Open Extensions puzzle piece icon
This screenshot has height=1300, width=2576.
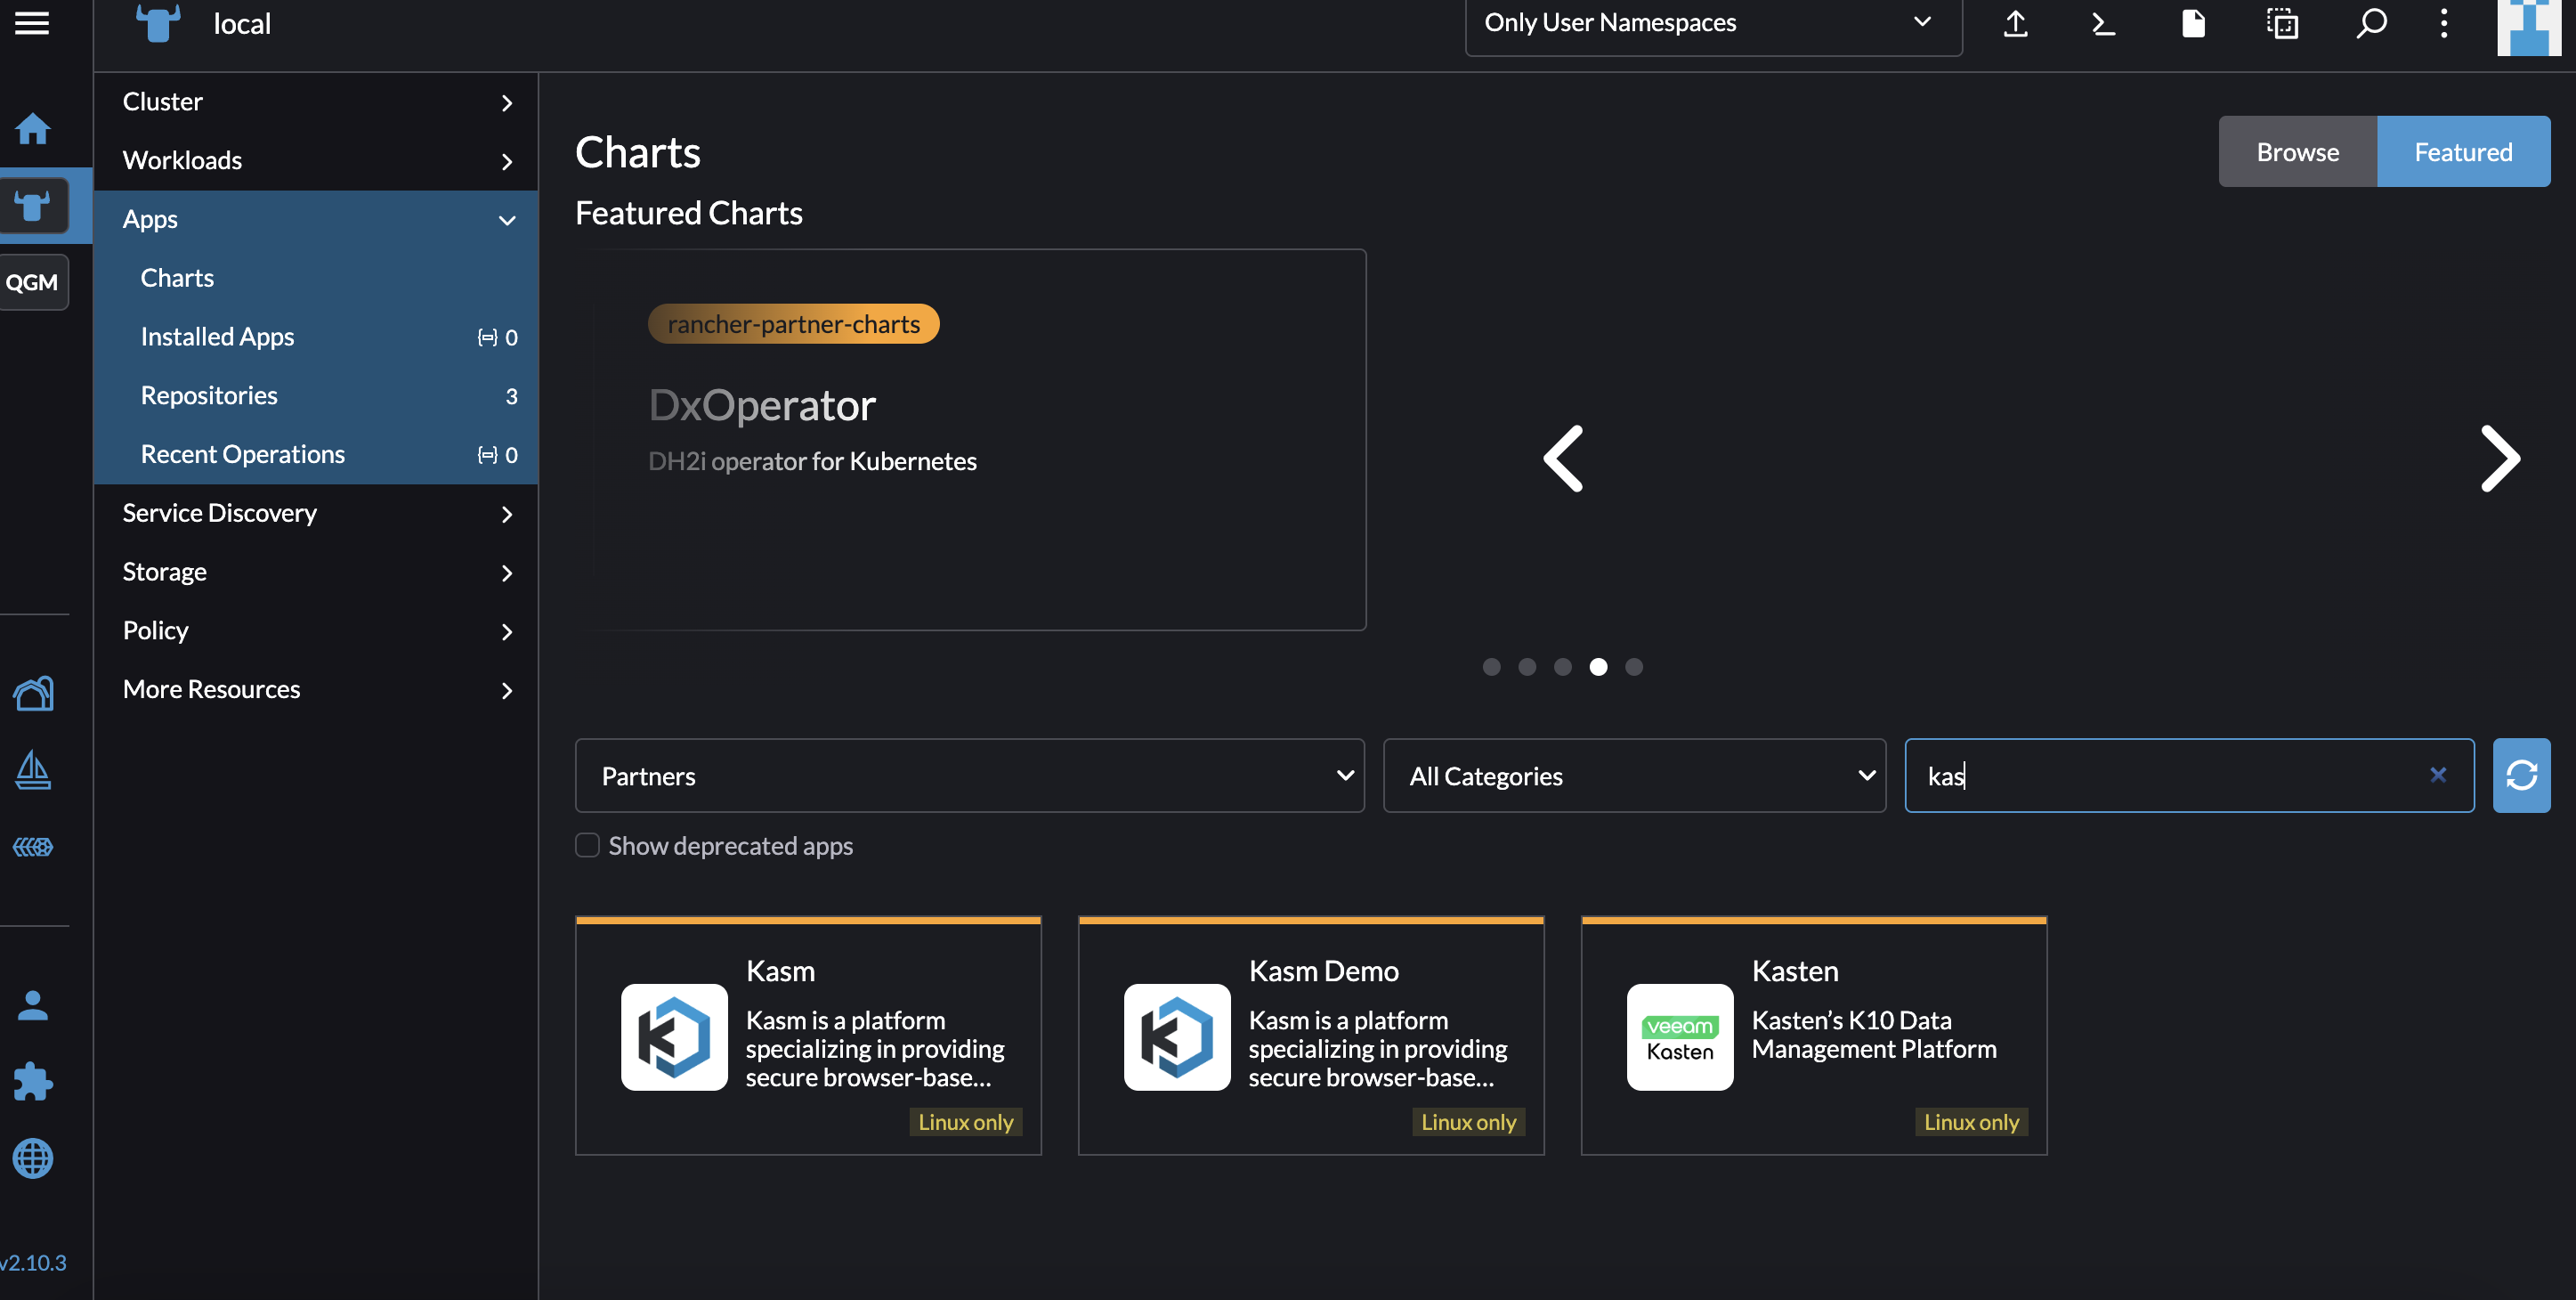[x=33, y=1081]
